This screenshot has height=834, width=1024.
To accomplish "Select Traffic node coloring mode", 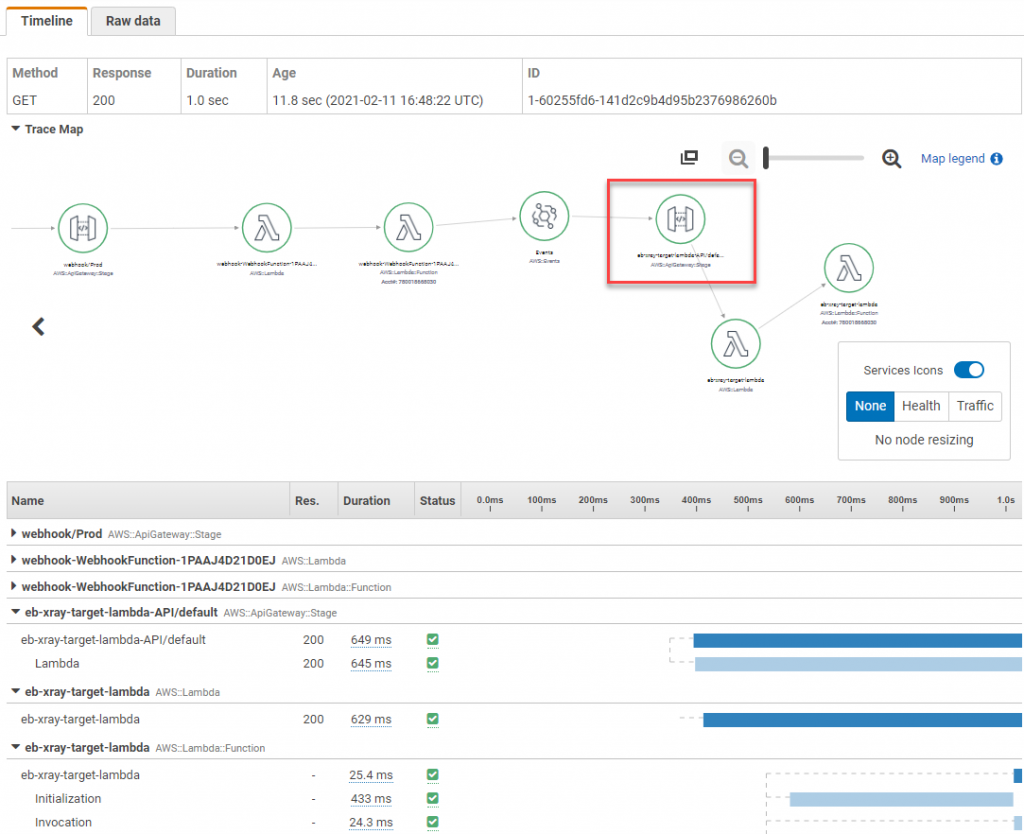I will click(x=974, y=406).
